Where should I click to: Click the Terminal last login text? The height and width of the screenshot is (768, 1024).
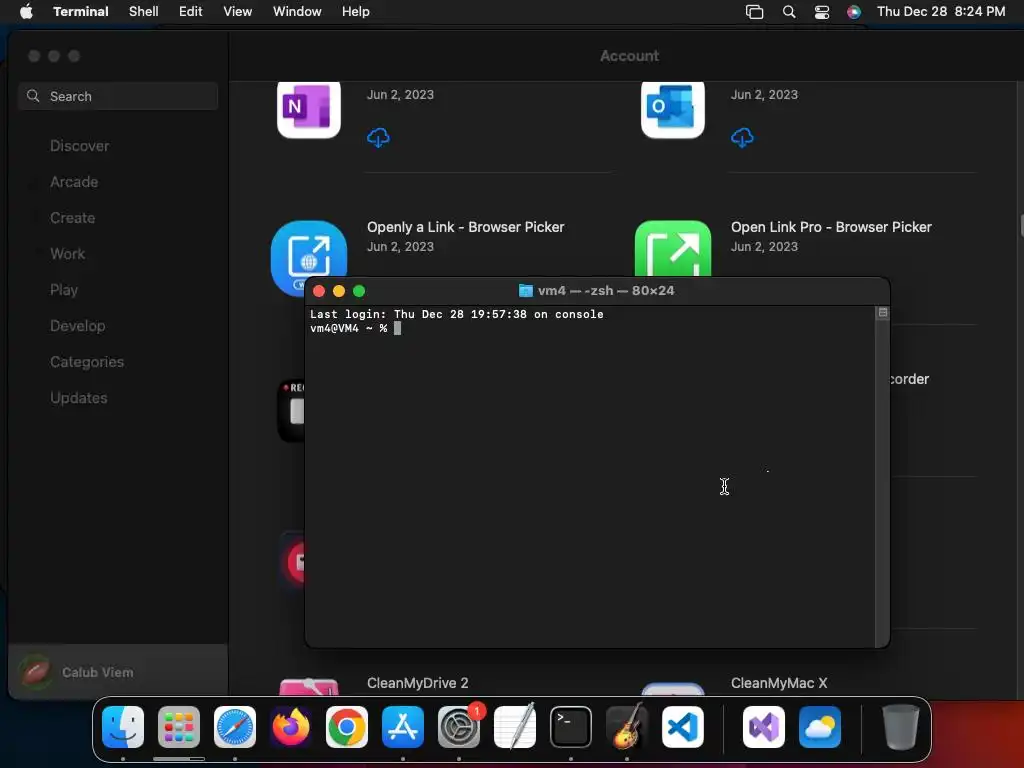(456, 314)
